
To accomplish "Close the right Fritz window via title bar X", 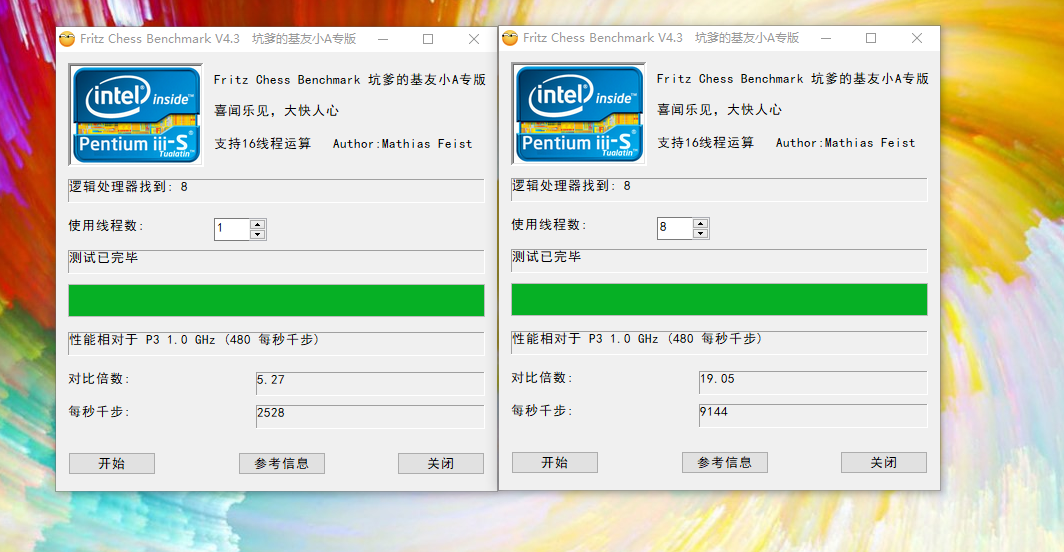I will pyautogui.click(x=917, y=38).
